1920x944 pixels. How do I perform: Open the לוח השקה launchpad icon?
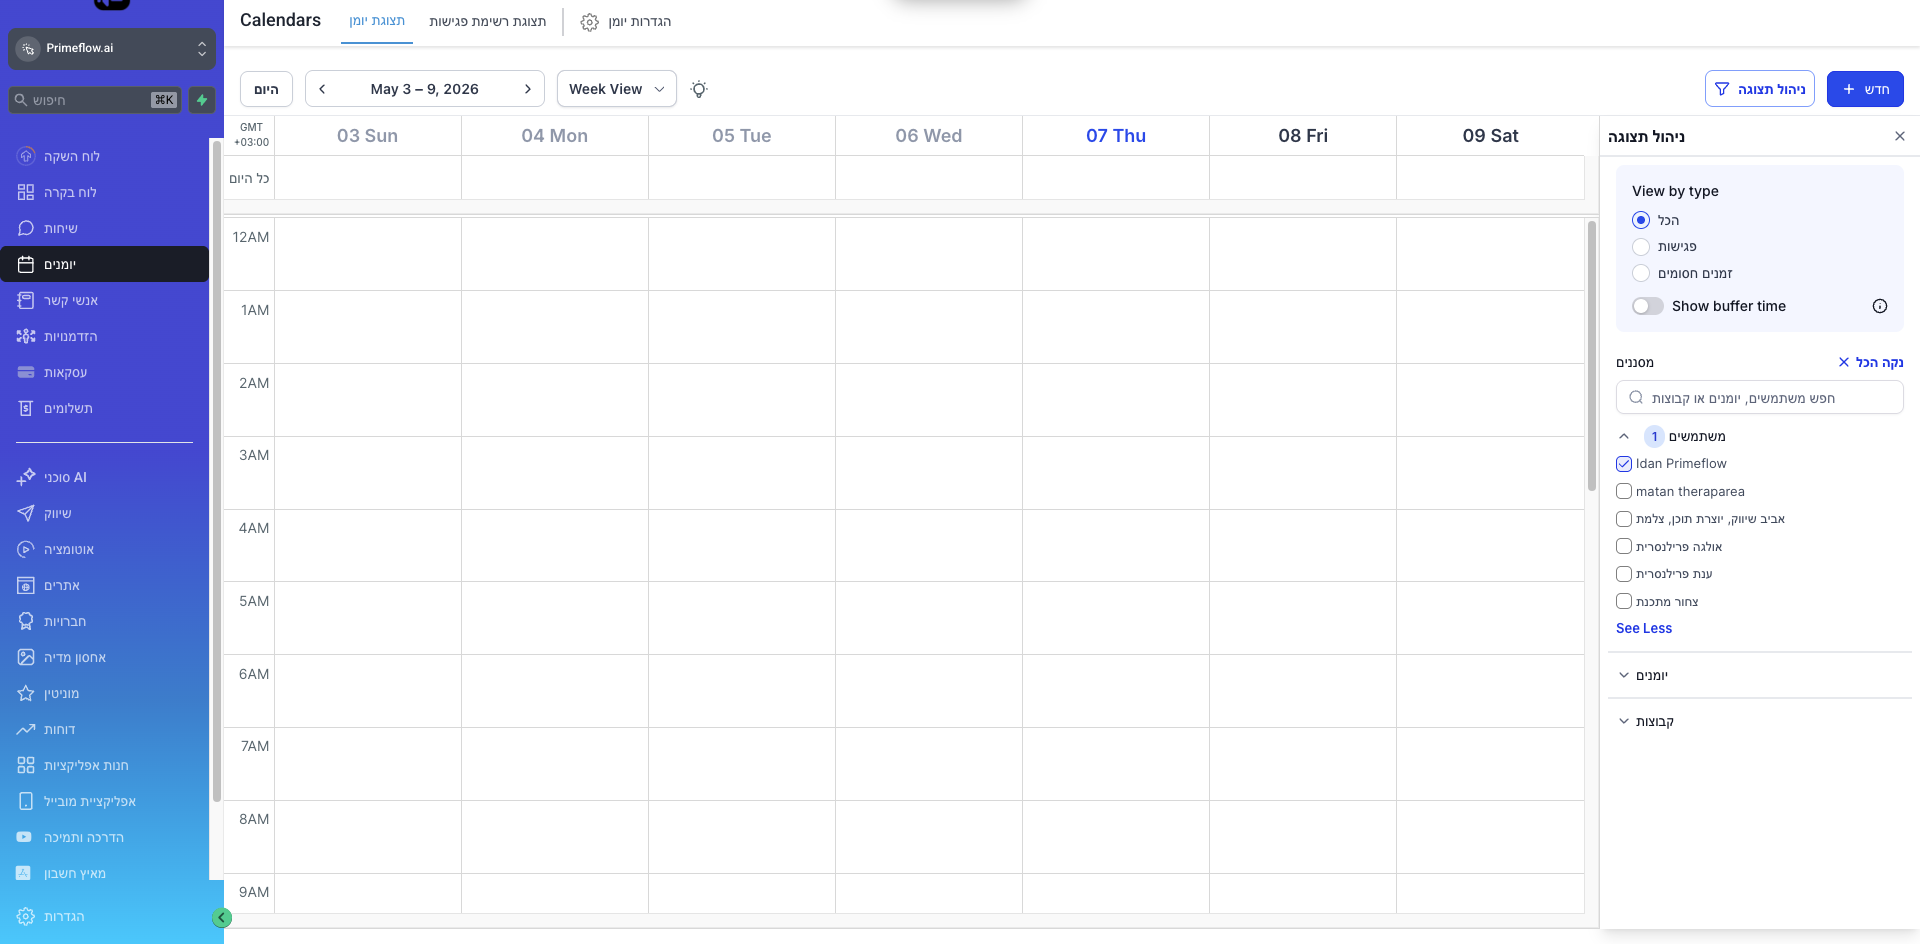coord(26,156)
